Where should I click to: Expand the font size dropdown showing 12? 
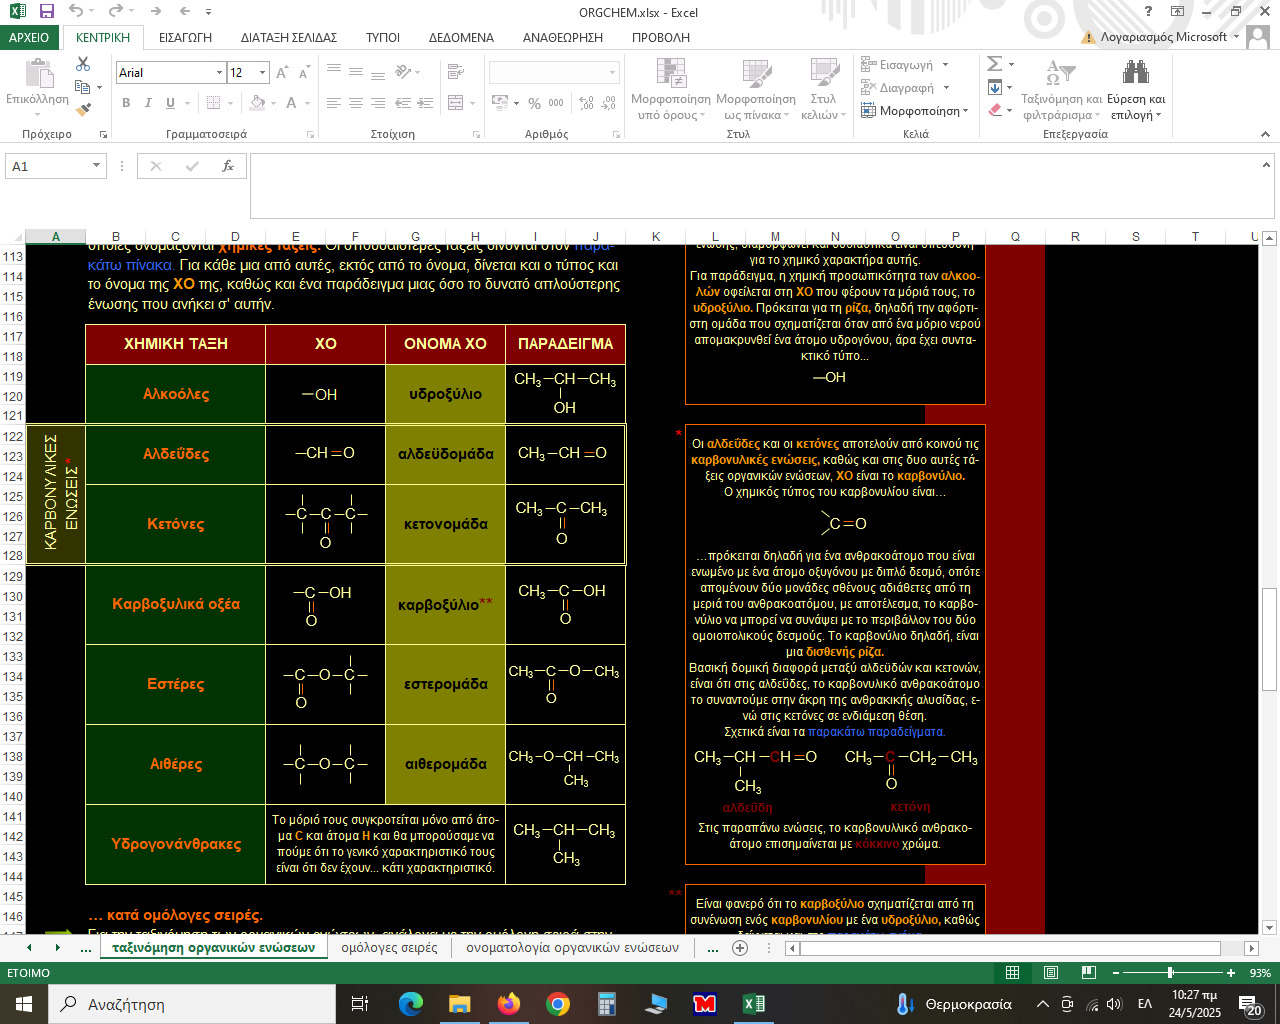(262, 73)
